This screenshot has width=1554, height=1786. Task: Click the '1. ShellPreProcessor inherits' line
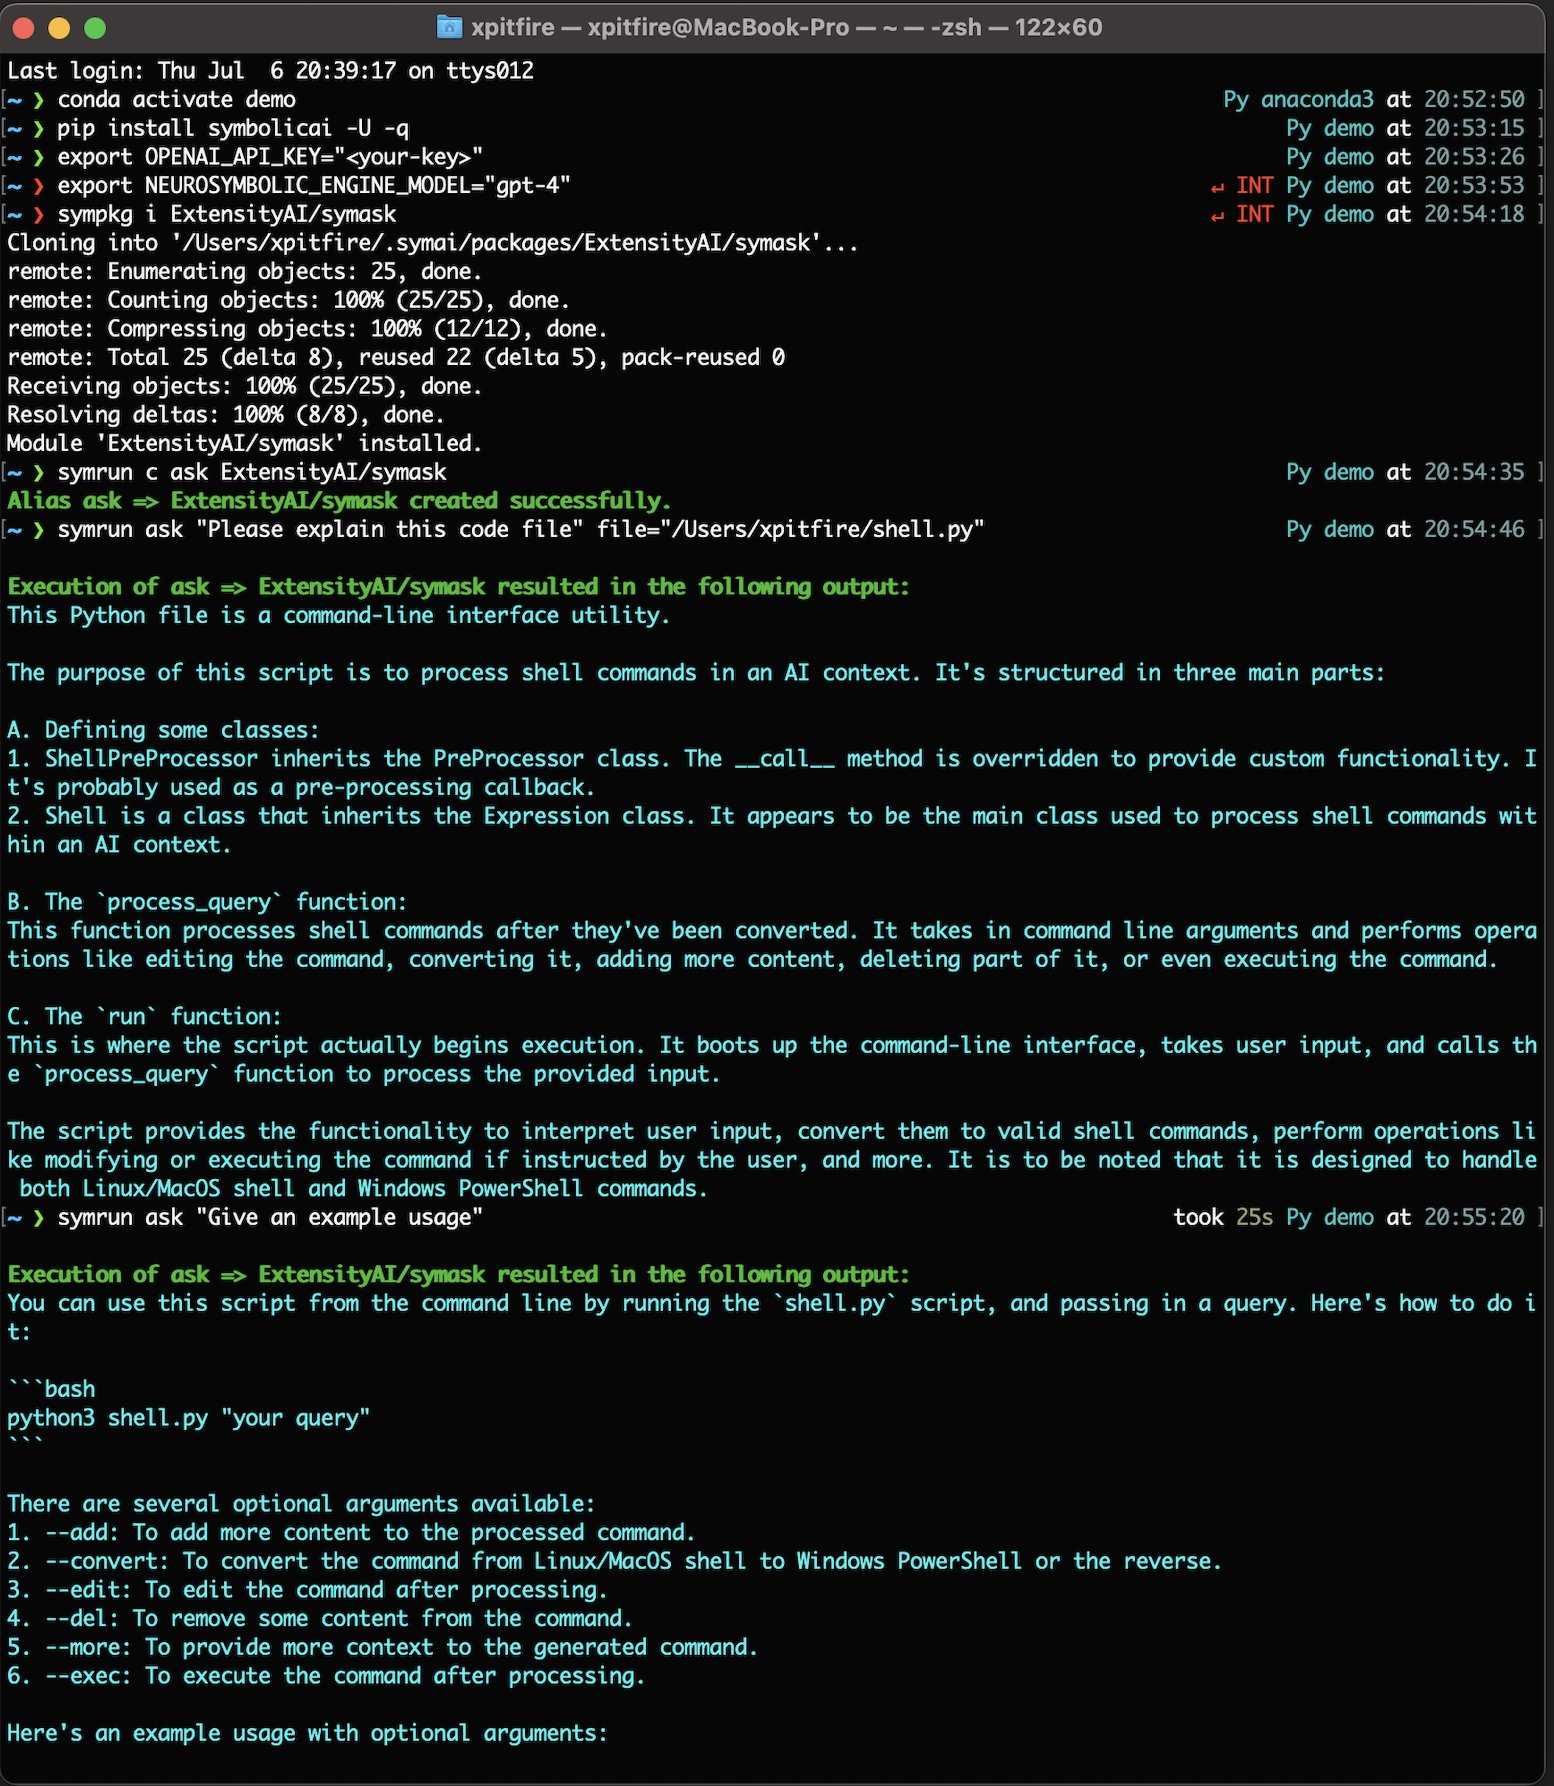coord(771,759)
